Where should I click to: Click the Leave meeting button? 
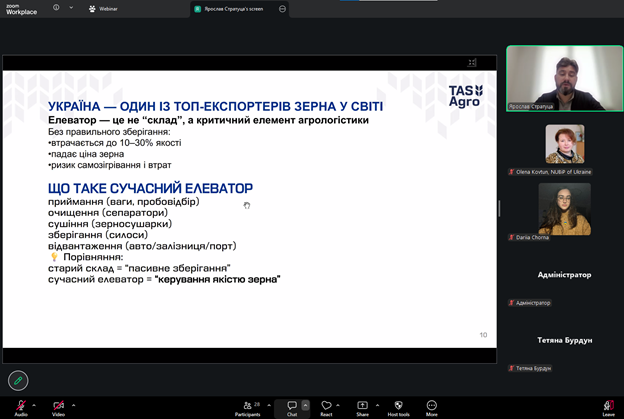[x=608, y=408]
